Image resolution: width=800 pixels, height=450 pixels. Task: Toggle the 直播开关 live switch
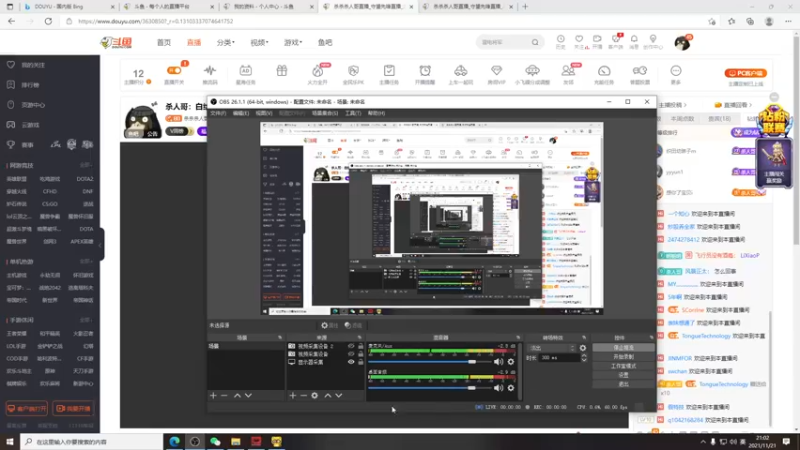[x=174, y=70]
